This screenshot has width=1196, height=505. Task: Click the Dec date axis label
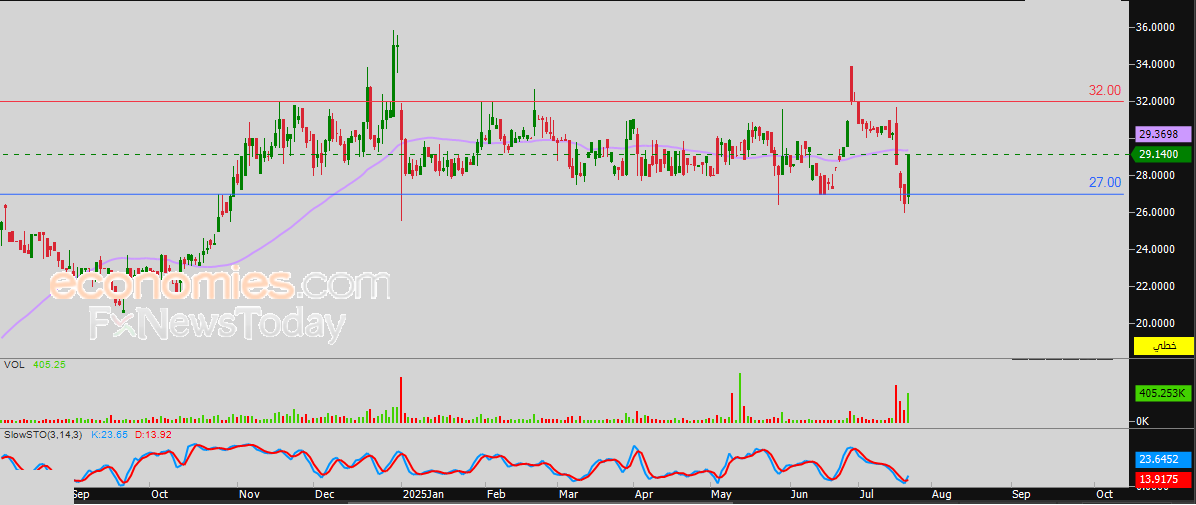tap(326, 494)
